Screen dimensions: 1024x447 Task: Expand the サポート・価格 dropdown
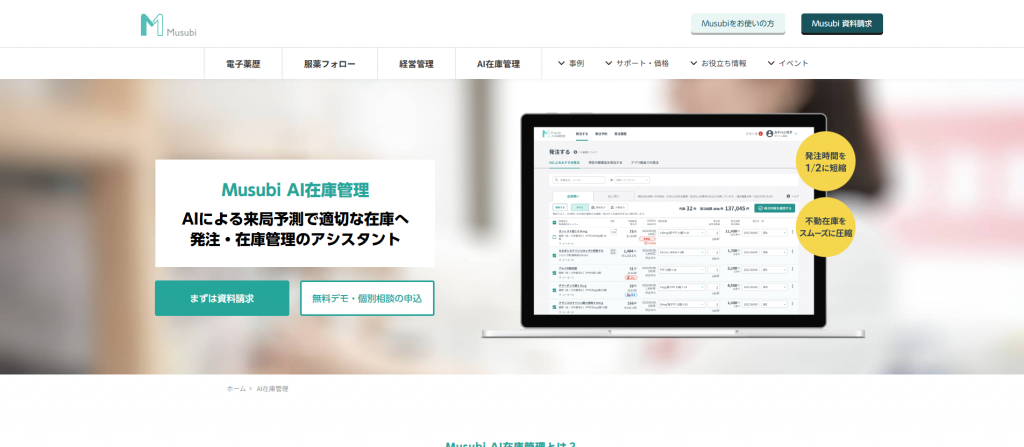click(x=637, y=63)
